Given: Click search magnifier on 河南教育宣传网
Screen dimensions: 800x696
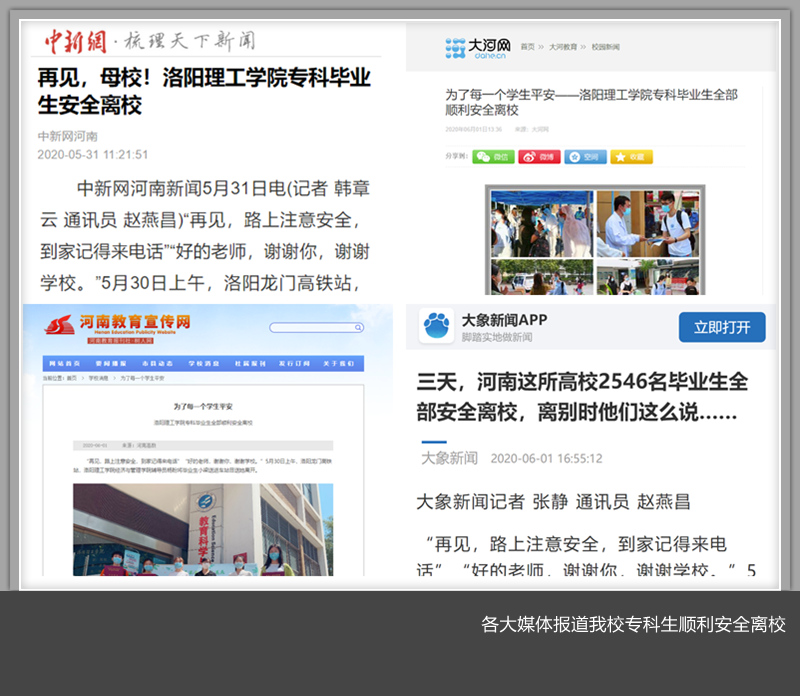Looking at the screenshot, I should (x=358, y=327).
